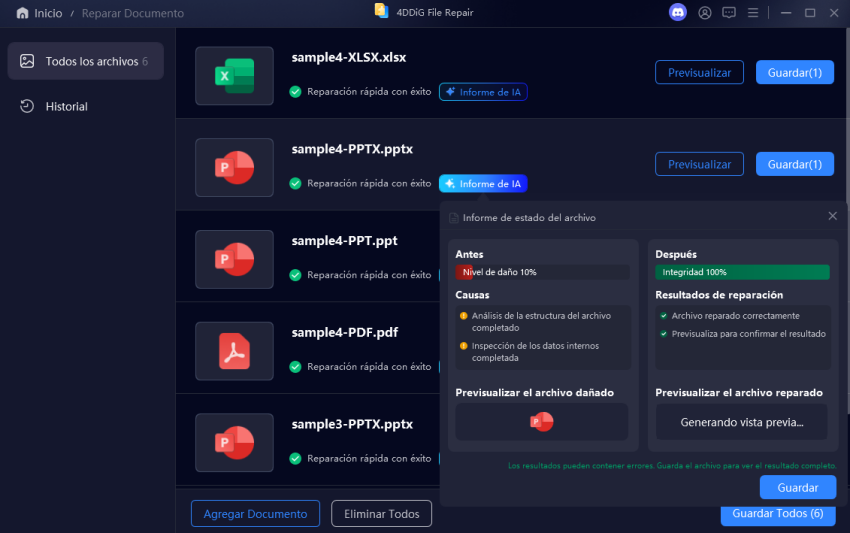Open the user account icon
850x533 pixels.
tap(704, 13)
